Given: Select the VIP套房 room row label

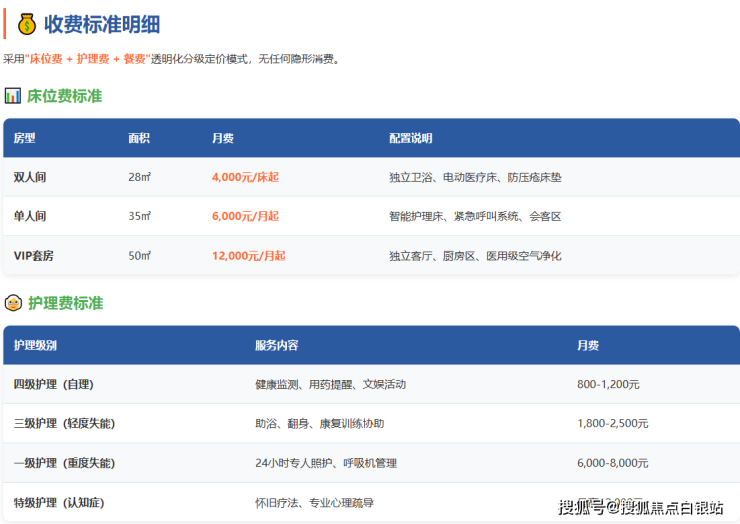Looking at the screenshot, I should (34, 255).
